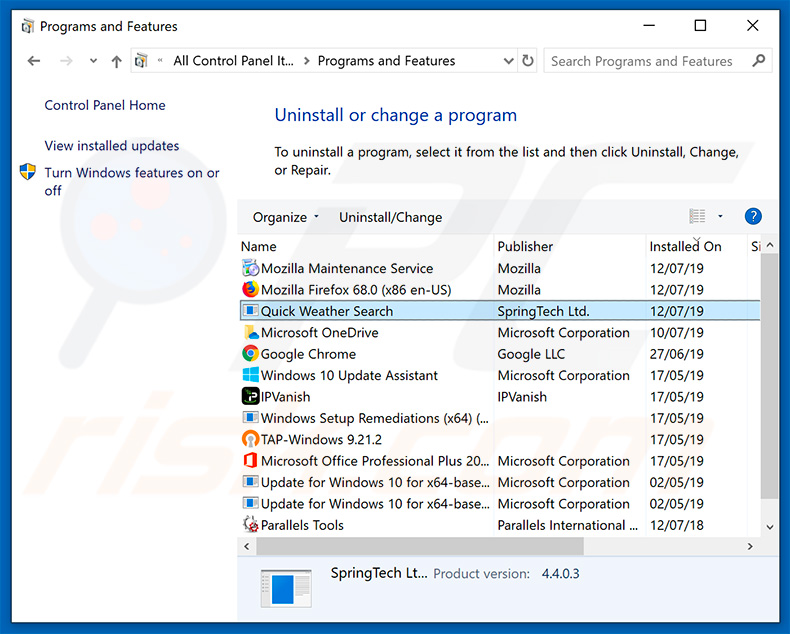790x634 pixels.
Task: Click the Programs and Features title bar icon
Action: click(x=28, y=26)
